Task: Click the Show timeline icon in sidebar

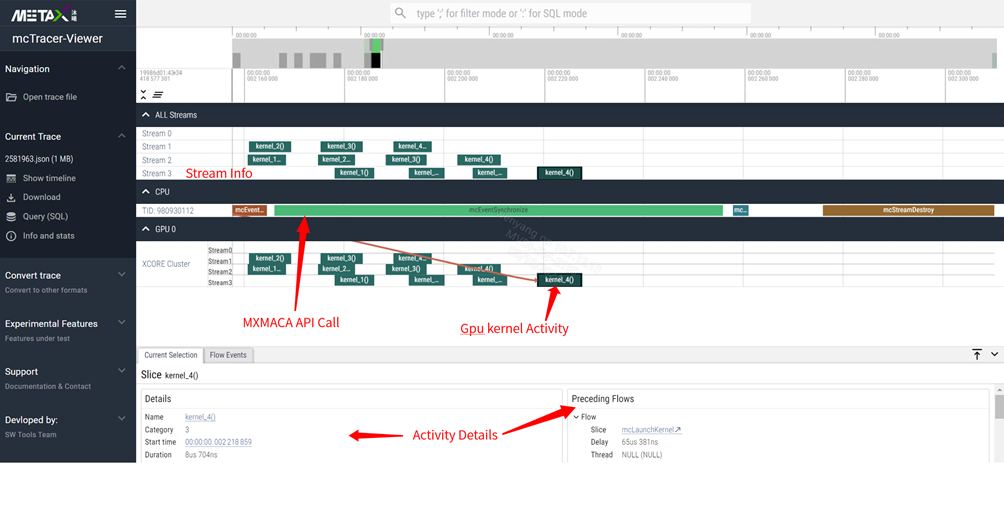Action: pos(12,178)
